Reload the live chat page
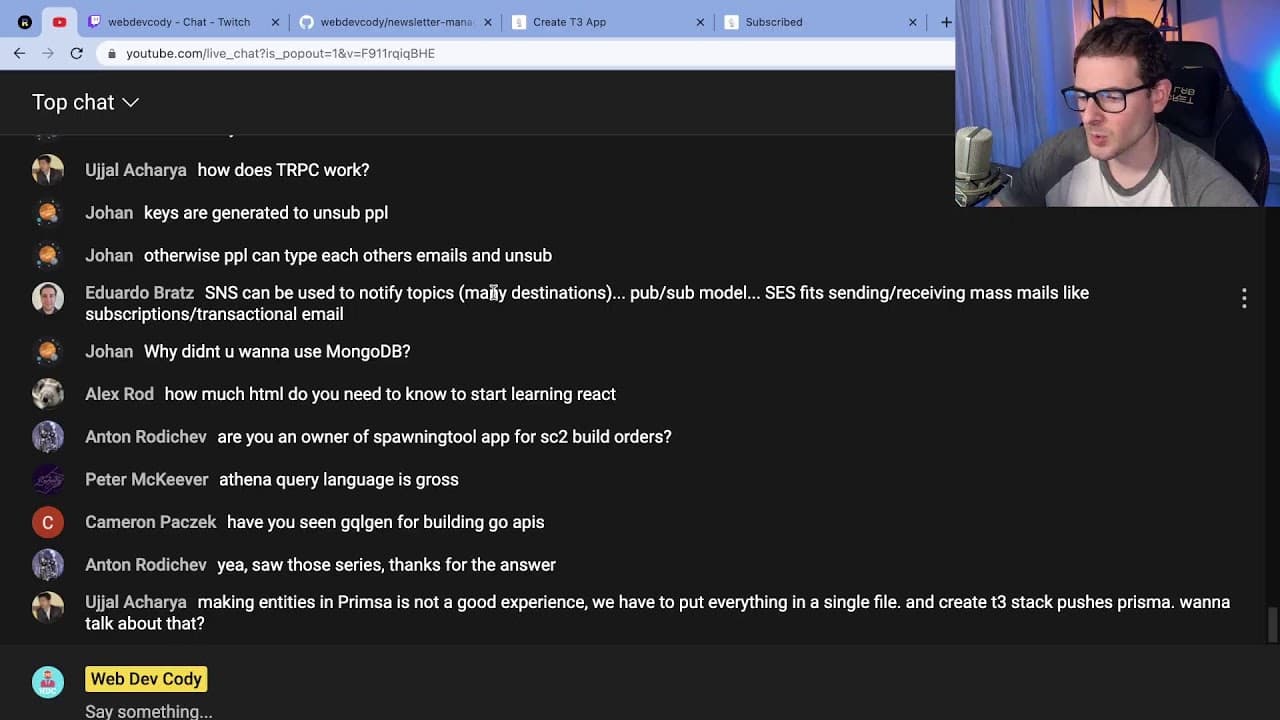Image resolution: width=1280 pixels, height=720 pixels. pyautogui.click(x=76, y=53)
